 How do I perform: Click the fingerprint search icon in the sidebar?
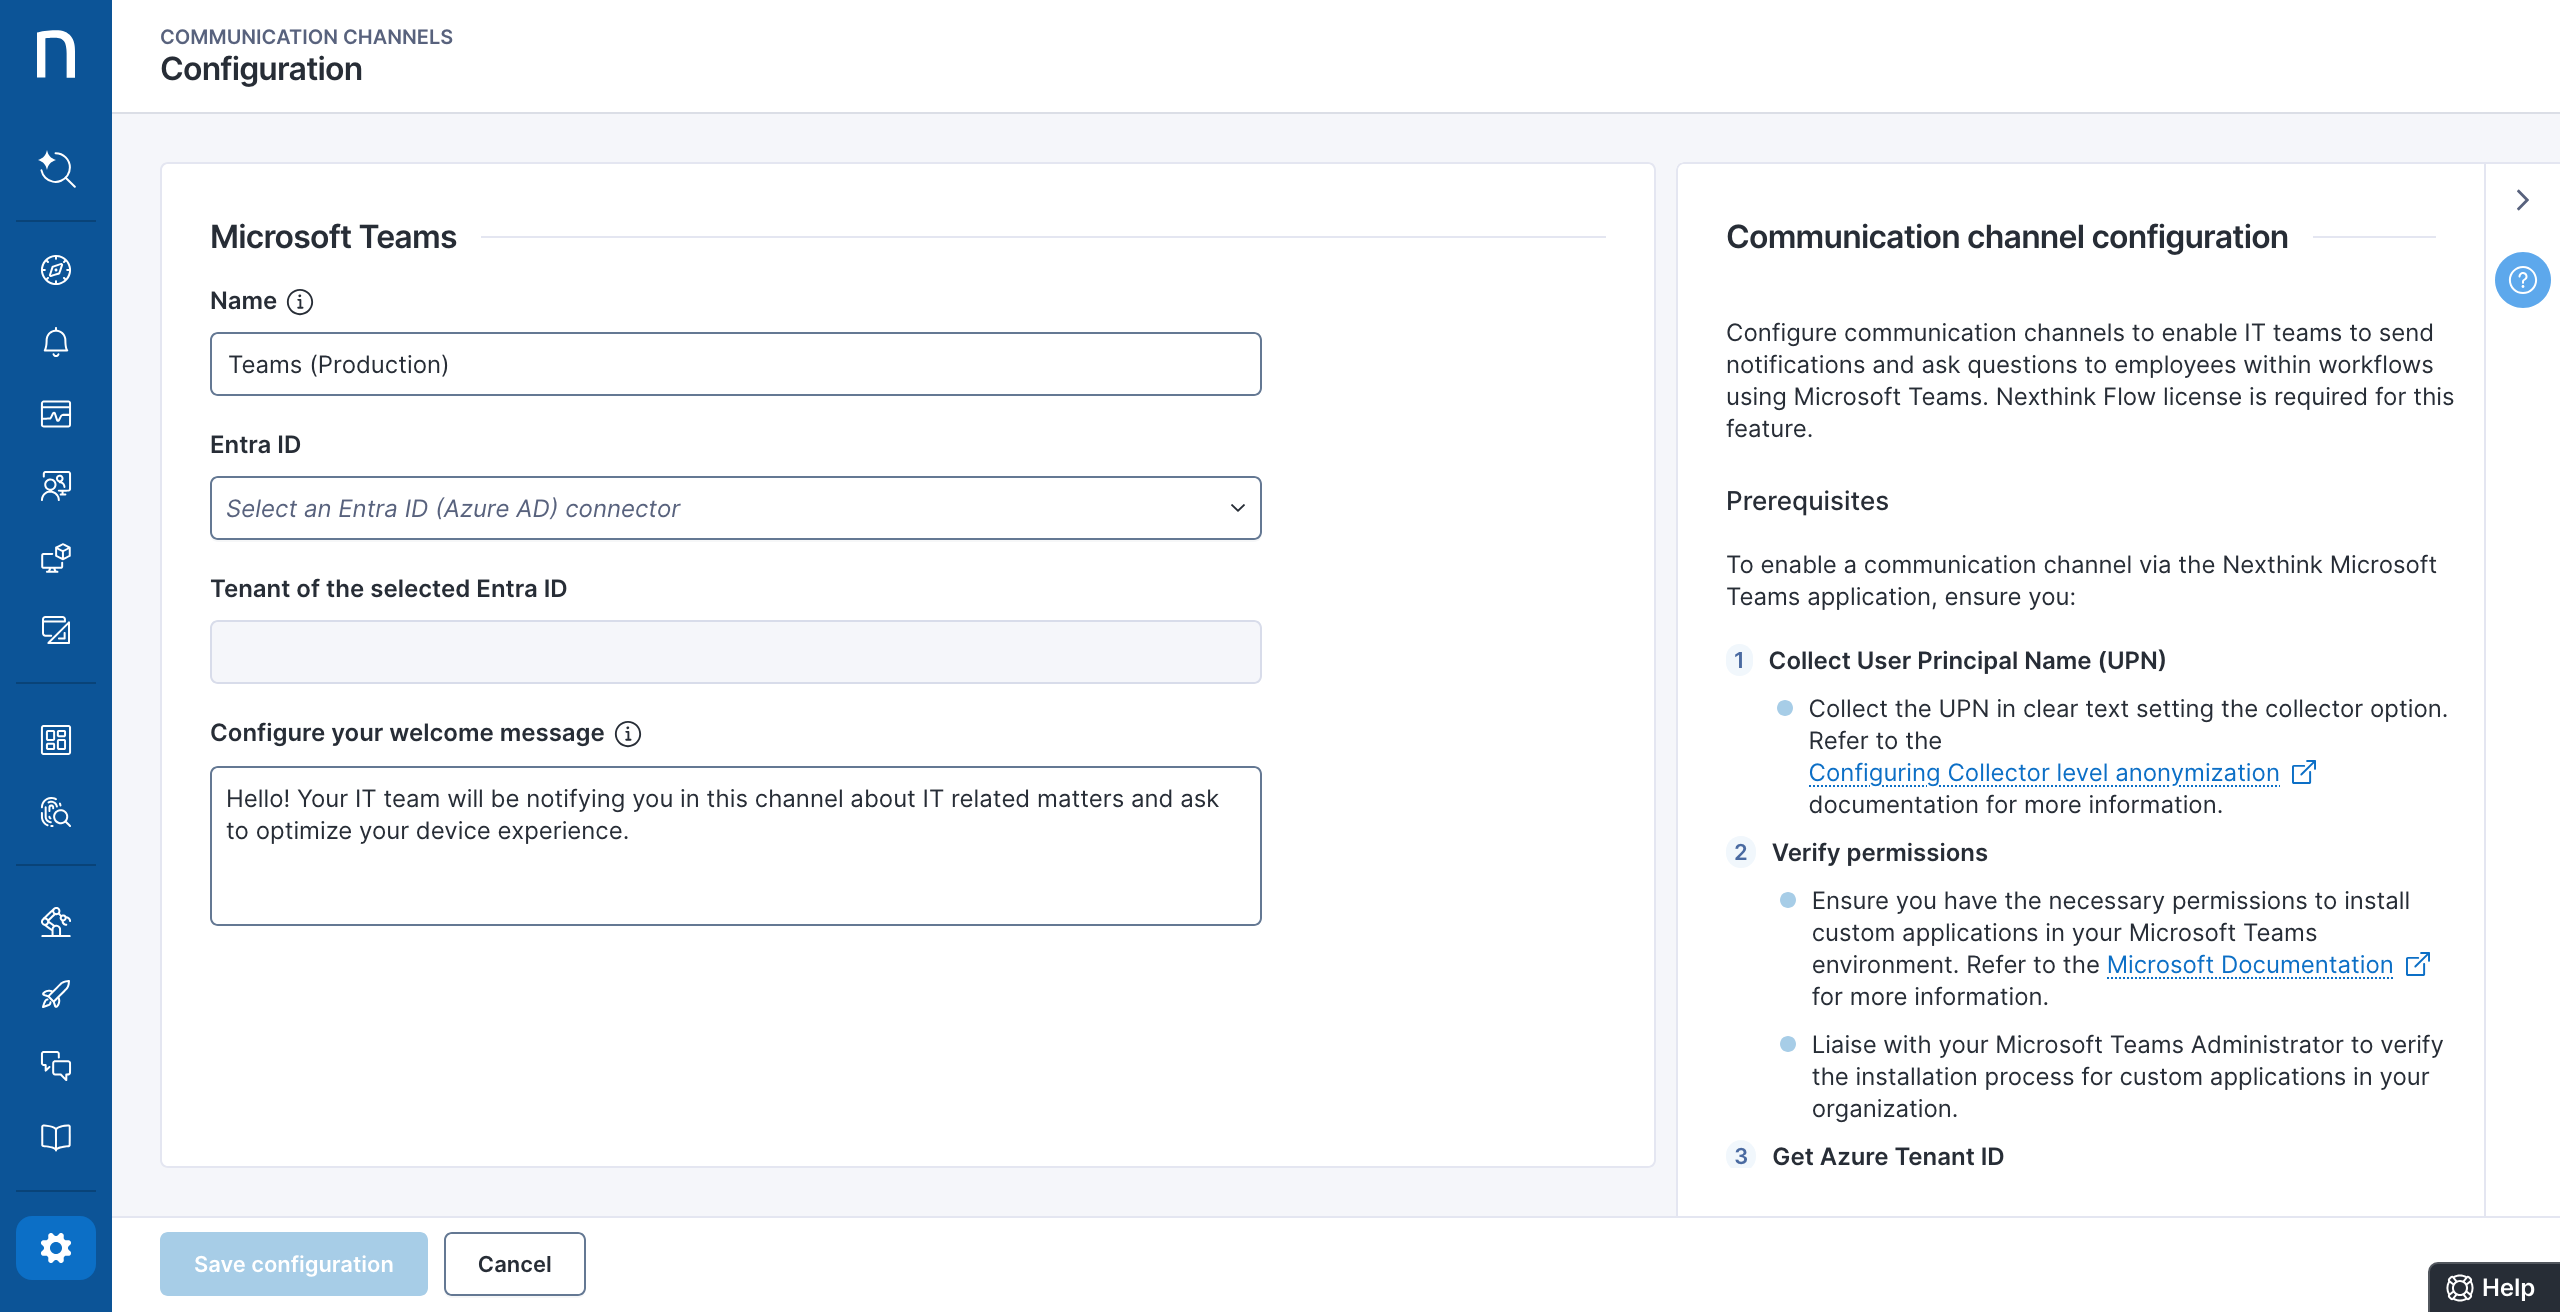click(x=56, y=812)
